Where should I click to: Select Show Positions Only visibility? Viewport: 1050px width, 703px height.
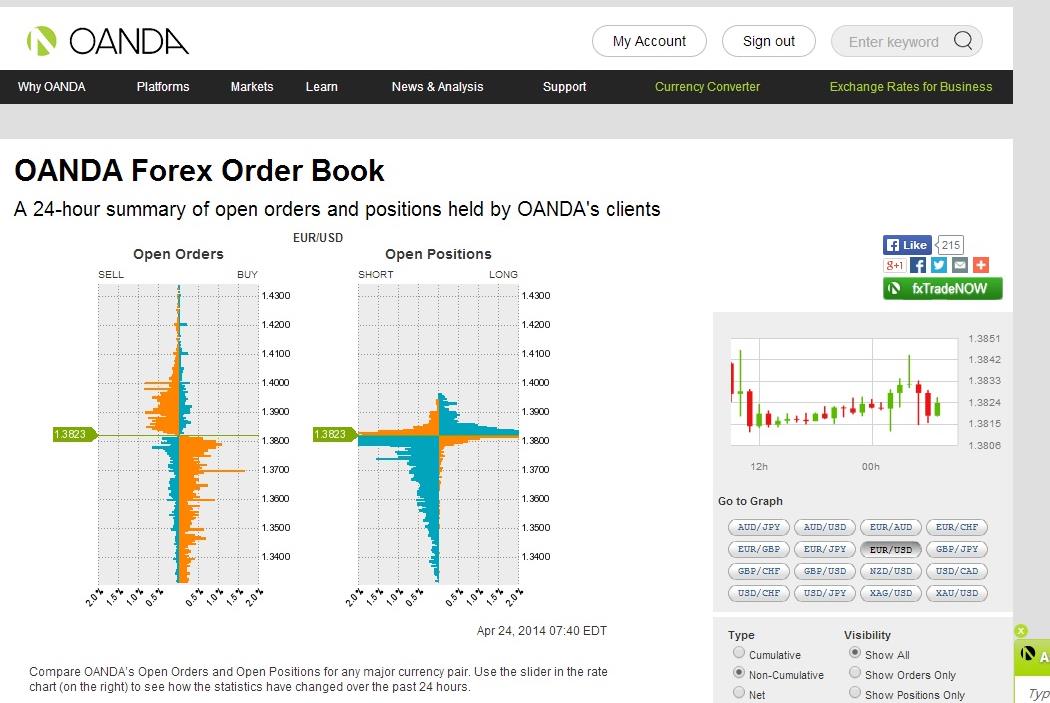coord(854,692)
